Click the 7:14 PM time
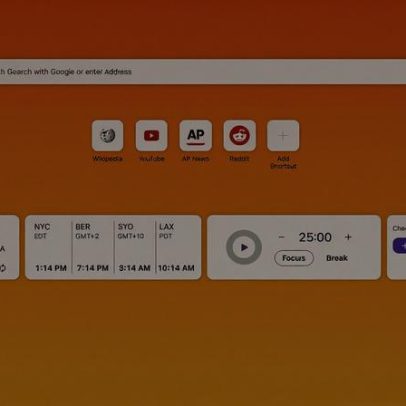Image resolution: width=406 pixels, height=406 pixels. pos(93,268)
